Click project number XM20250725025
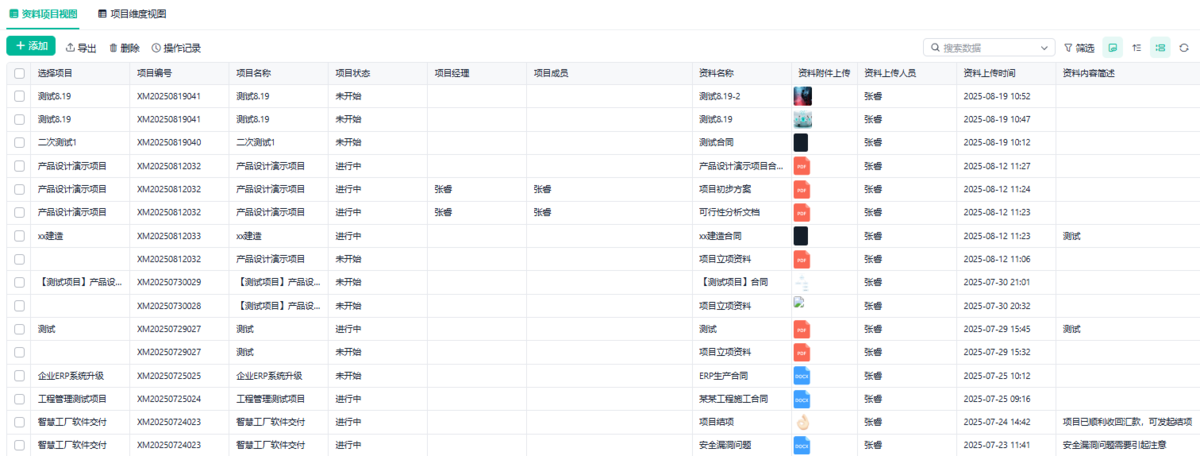The height and width of the screenshot is (456, 1200). [169, 376]
